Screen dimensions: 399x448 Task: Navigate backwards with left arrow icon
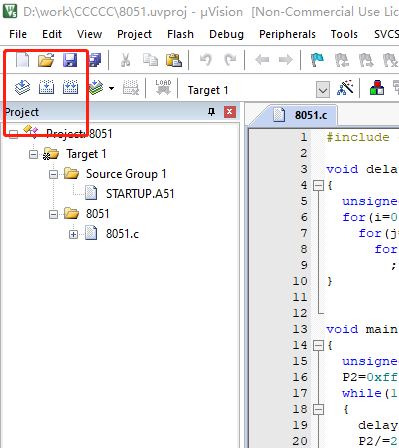click(x=262, y=60)
